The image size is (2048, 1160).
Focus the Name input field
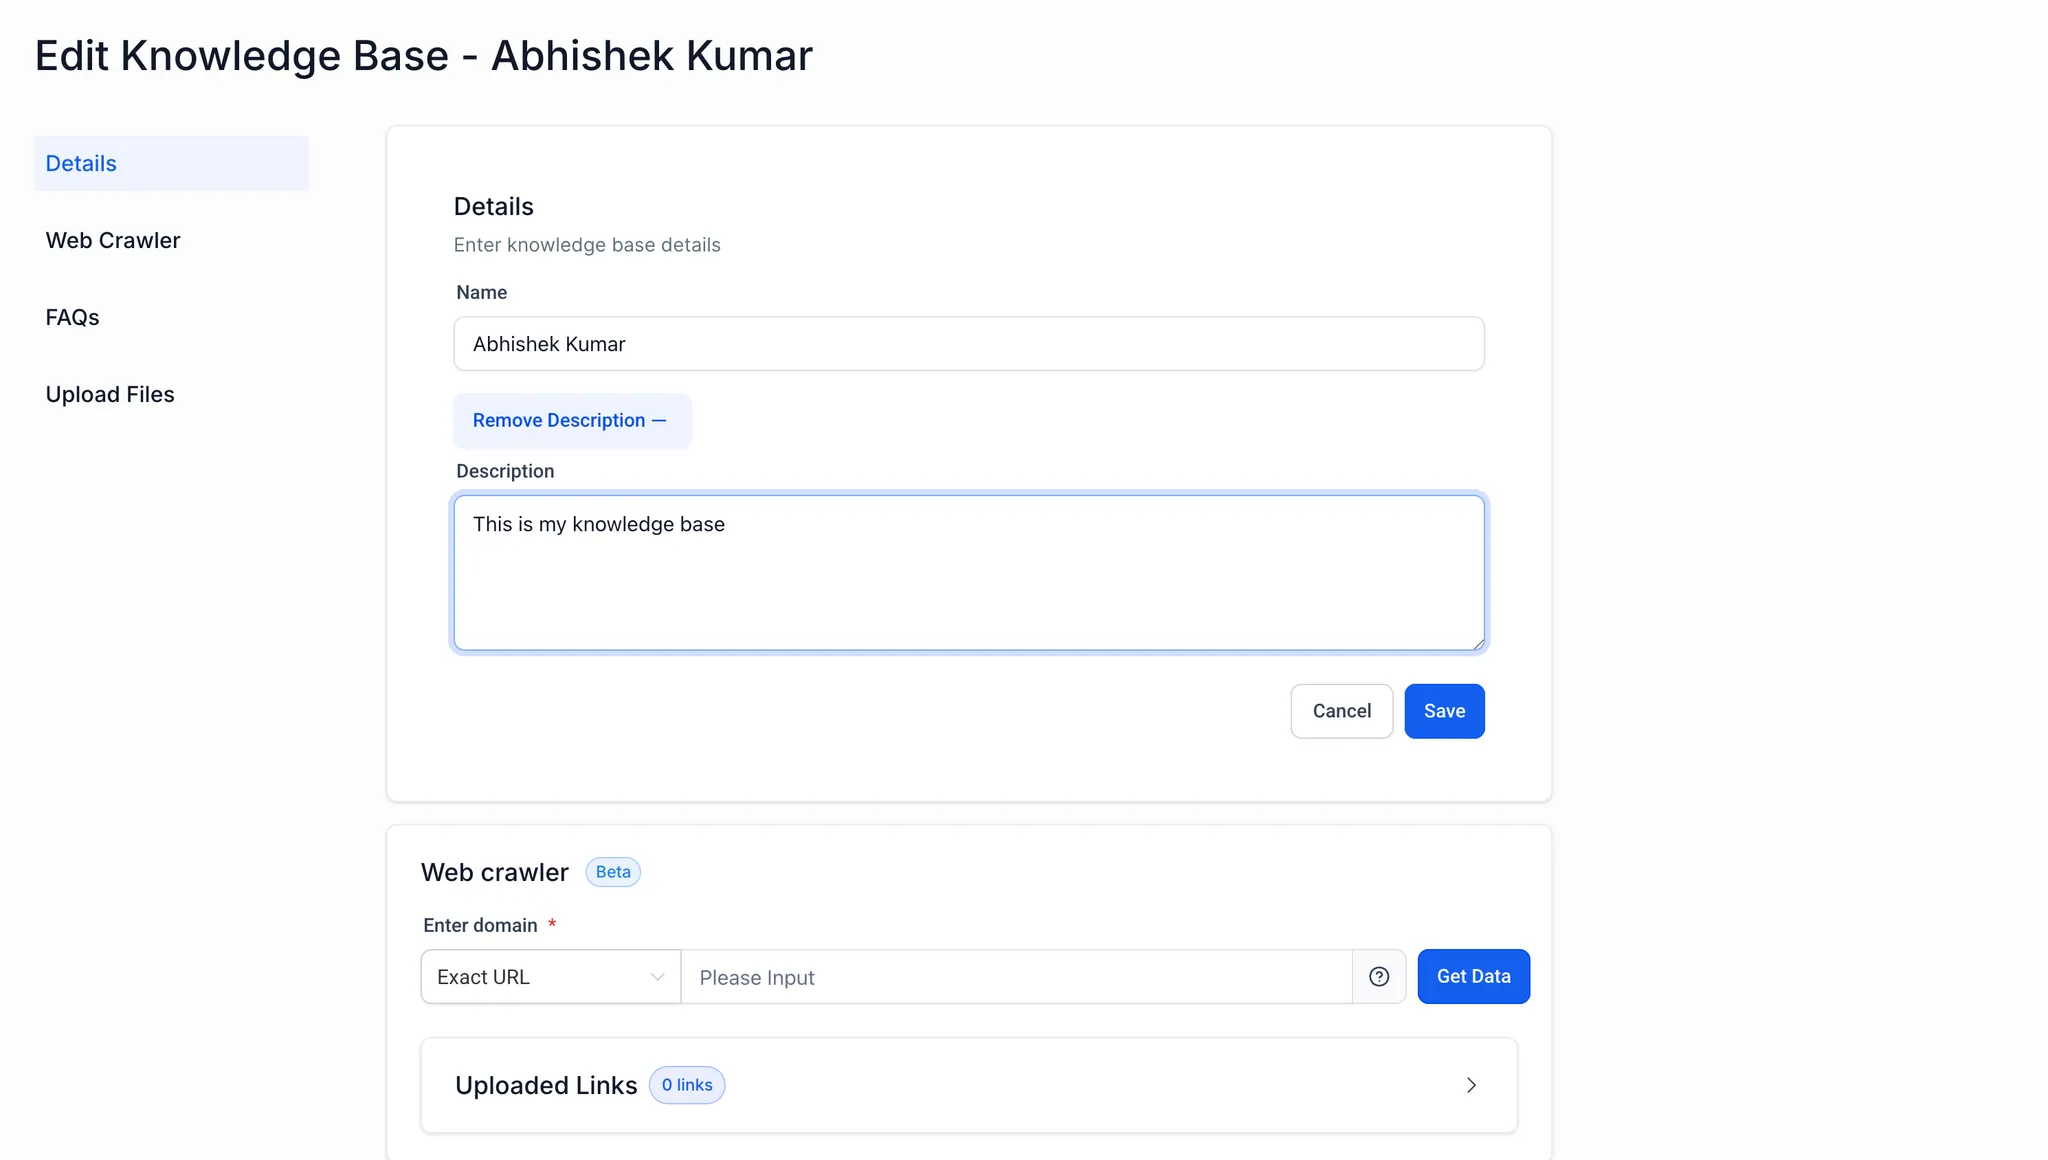coord(968,344)
